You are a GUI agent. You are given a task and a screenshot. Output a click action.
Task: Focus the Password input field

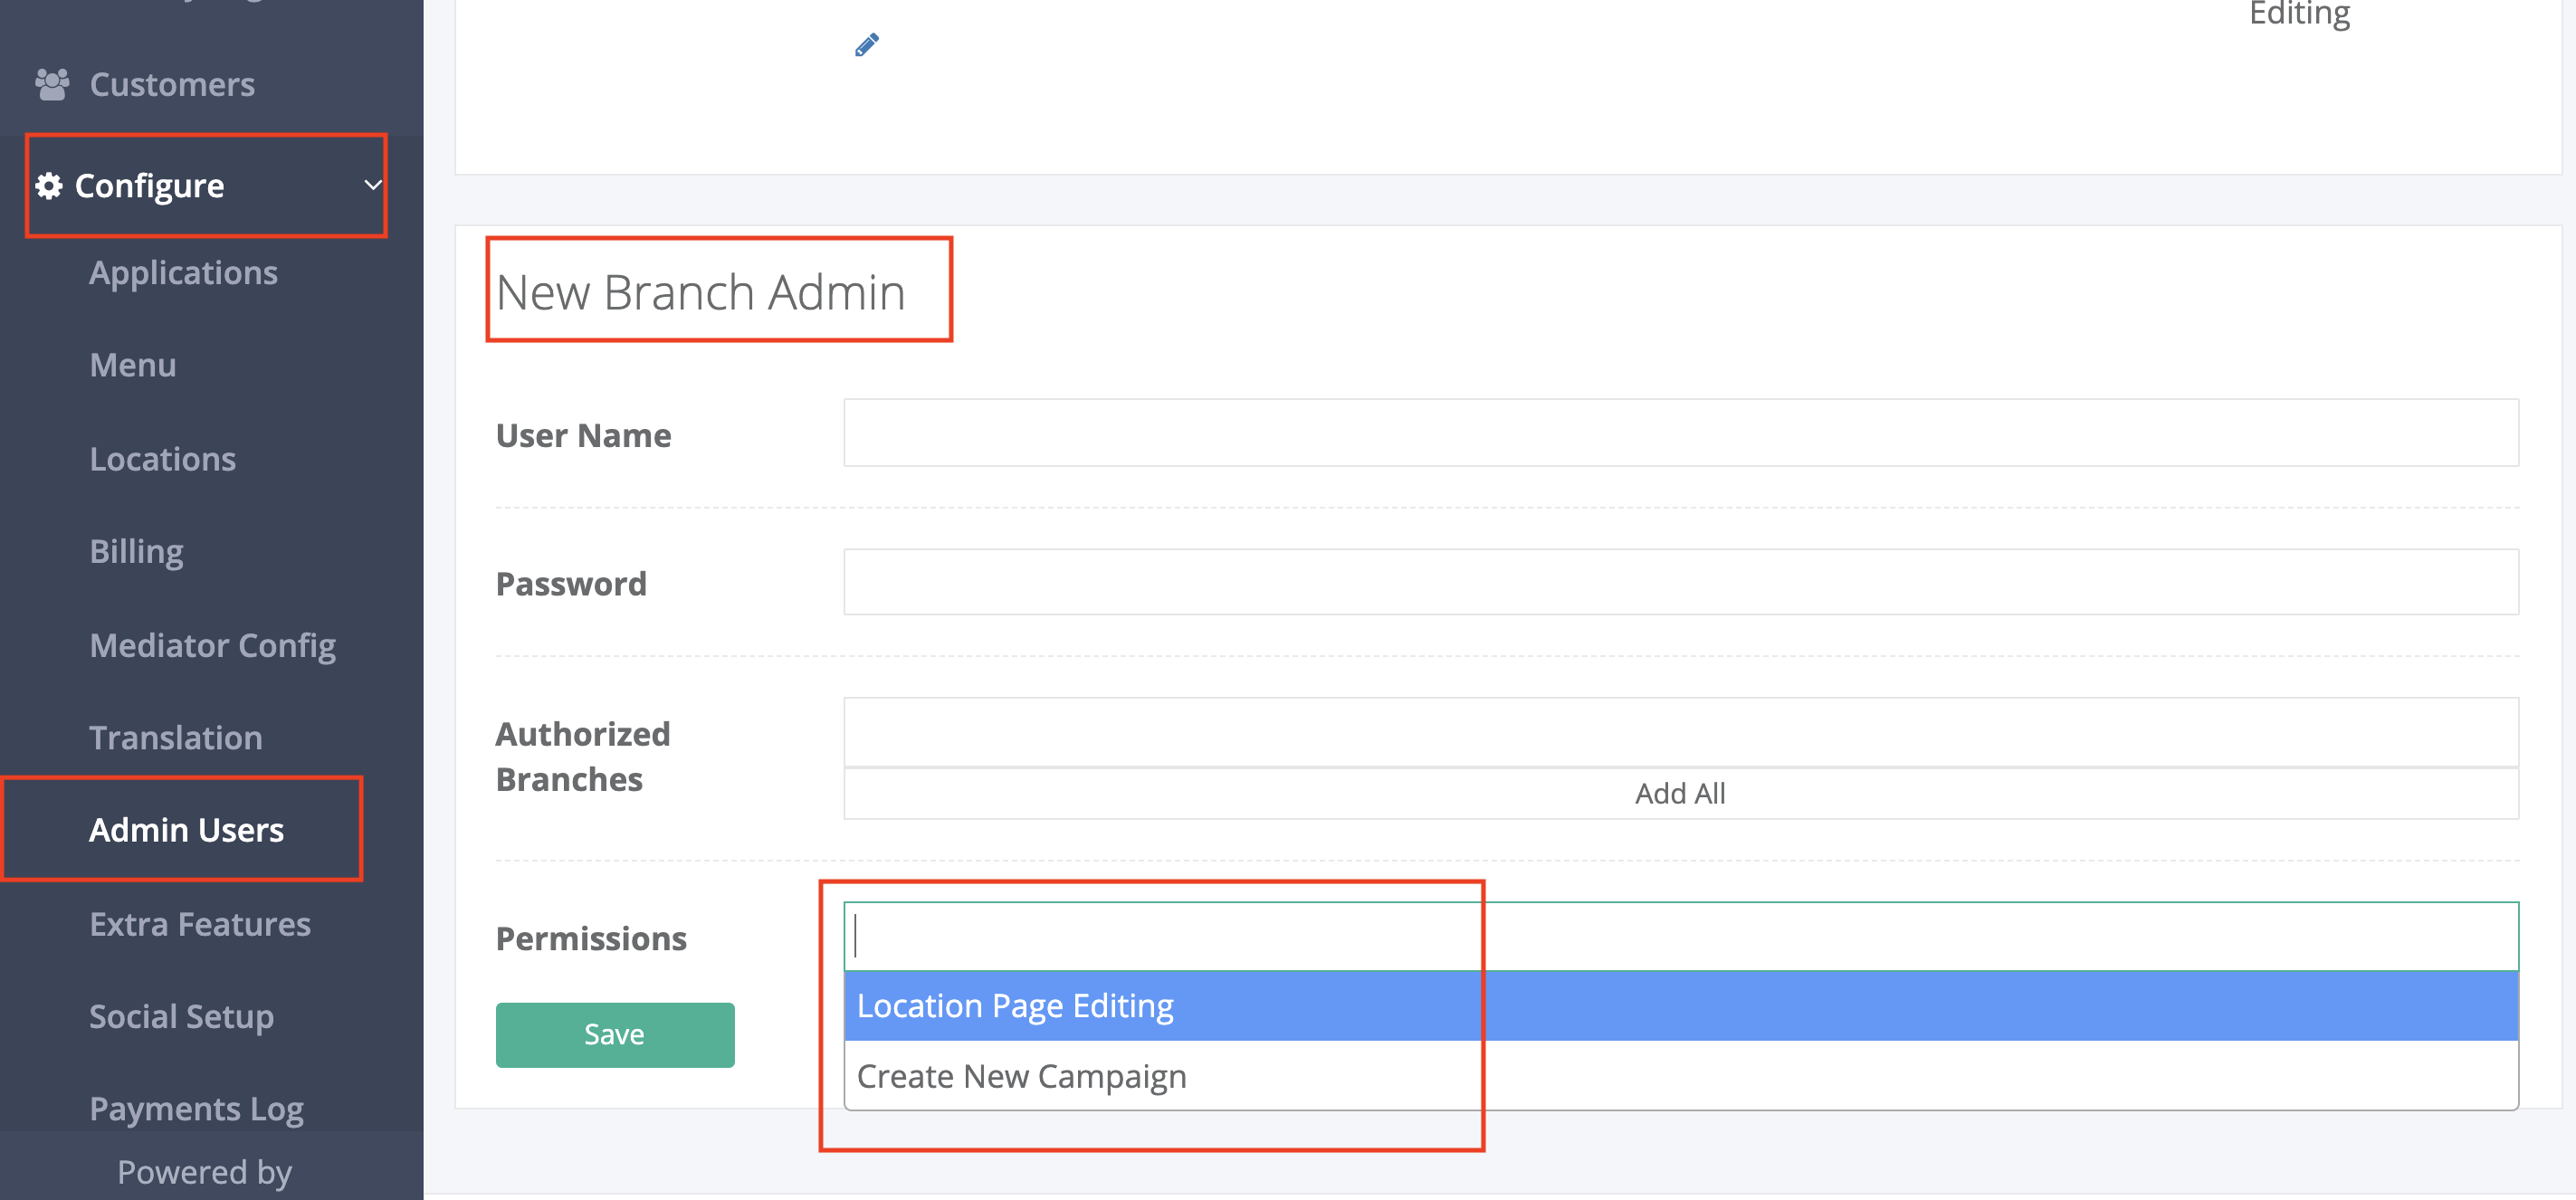point(1681,582)
